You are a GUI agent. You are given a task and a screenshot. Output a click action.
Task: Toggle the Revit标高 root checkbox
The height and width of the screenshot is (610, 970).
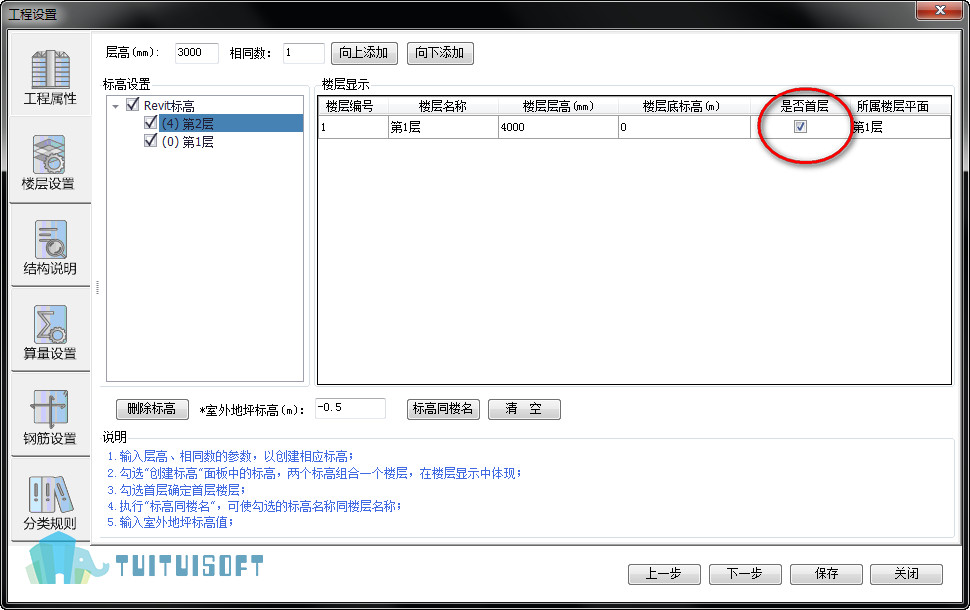click(133, 105)
